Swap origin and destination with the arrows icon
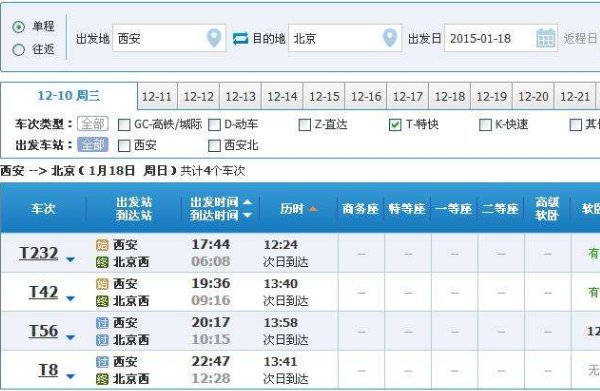Screen dimensions: 600x391 tap(240, 38)
